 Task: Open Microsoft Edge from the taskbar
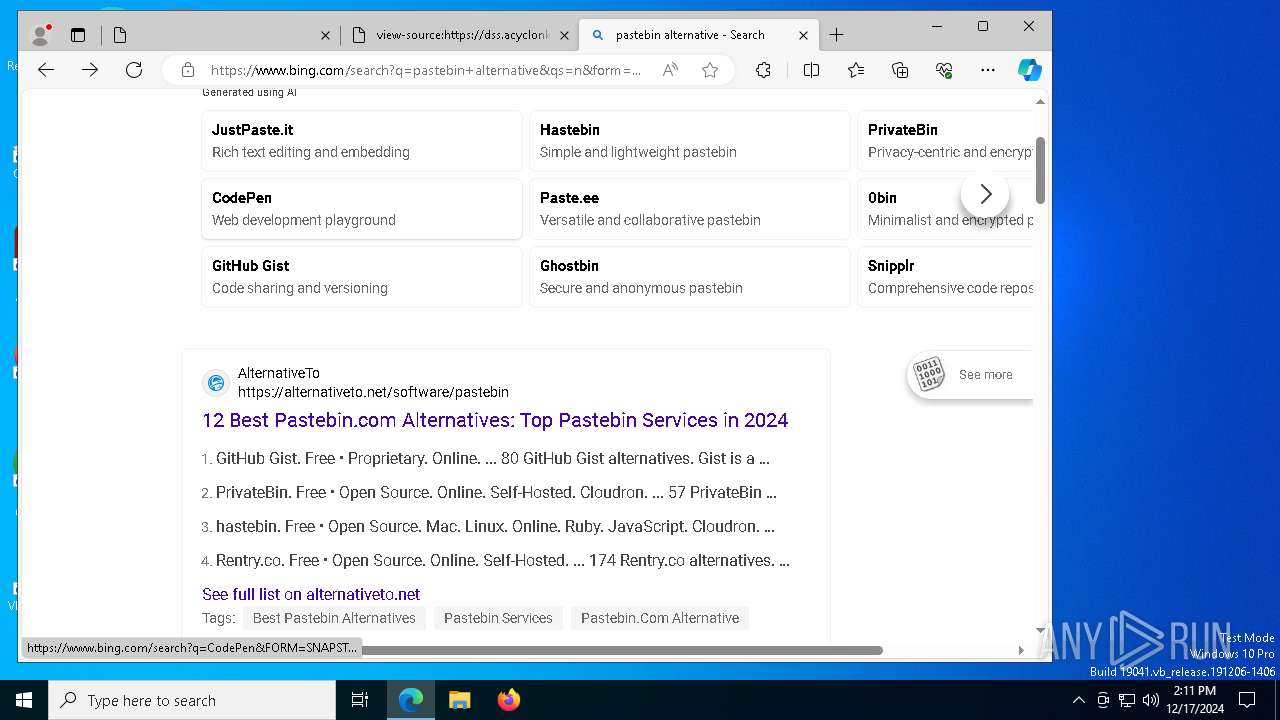(x=411, y=700)
